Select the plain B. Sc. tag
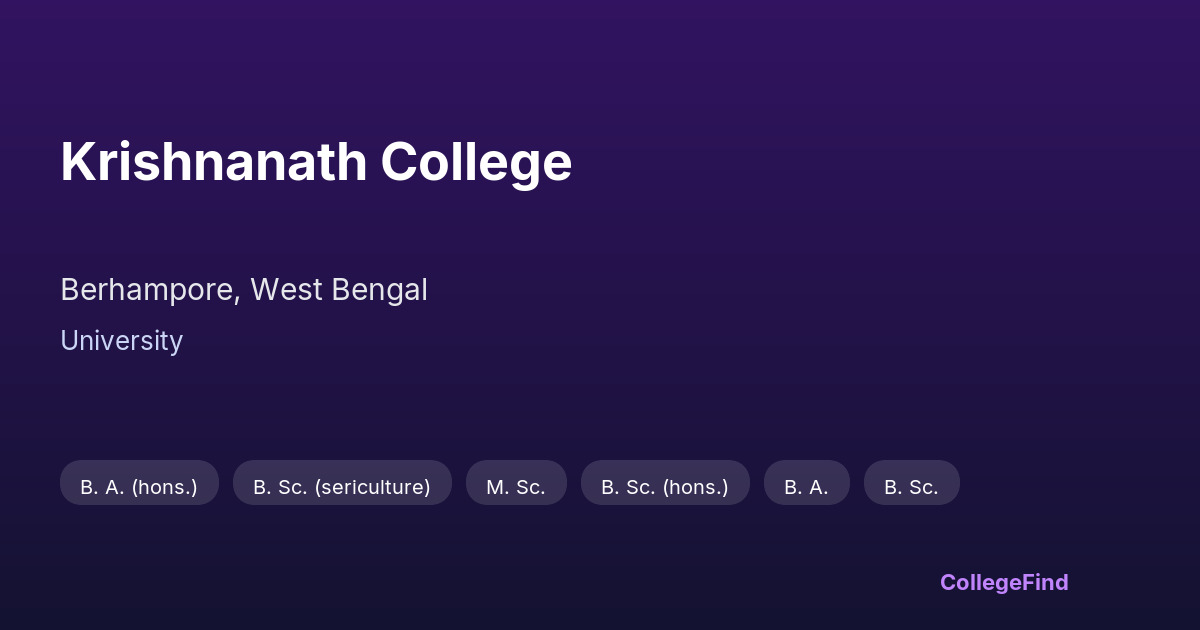 click(x=911, y=487)
